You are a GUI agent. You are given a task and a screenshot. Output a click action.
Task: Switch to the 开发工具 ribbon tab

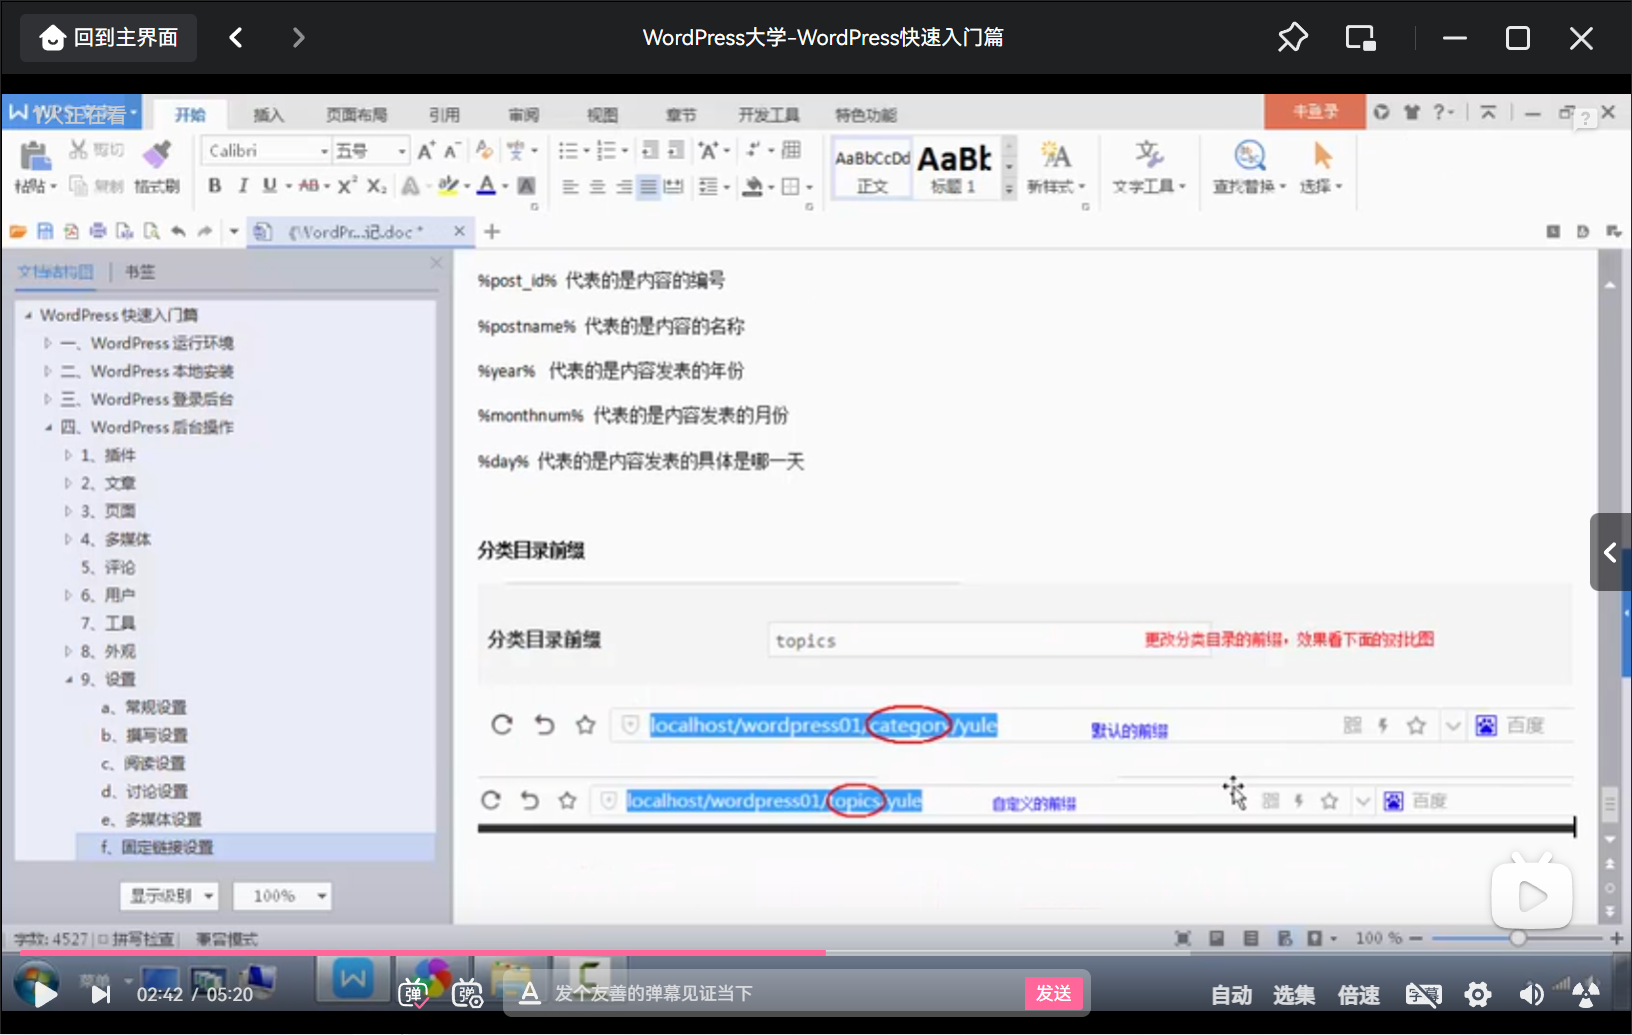point(768,115)
